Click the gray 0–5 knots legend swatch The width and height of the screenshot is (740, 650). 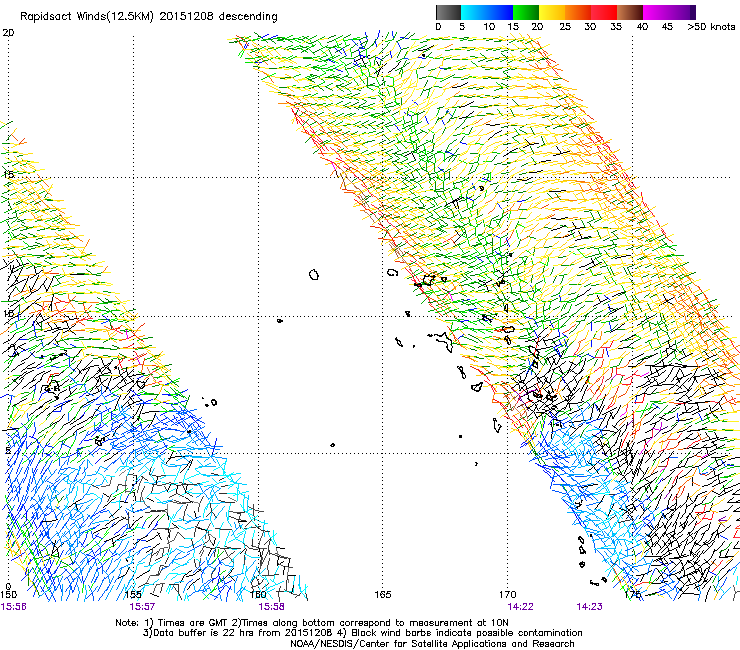point(448,12)
